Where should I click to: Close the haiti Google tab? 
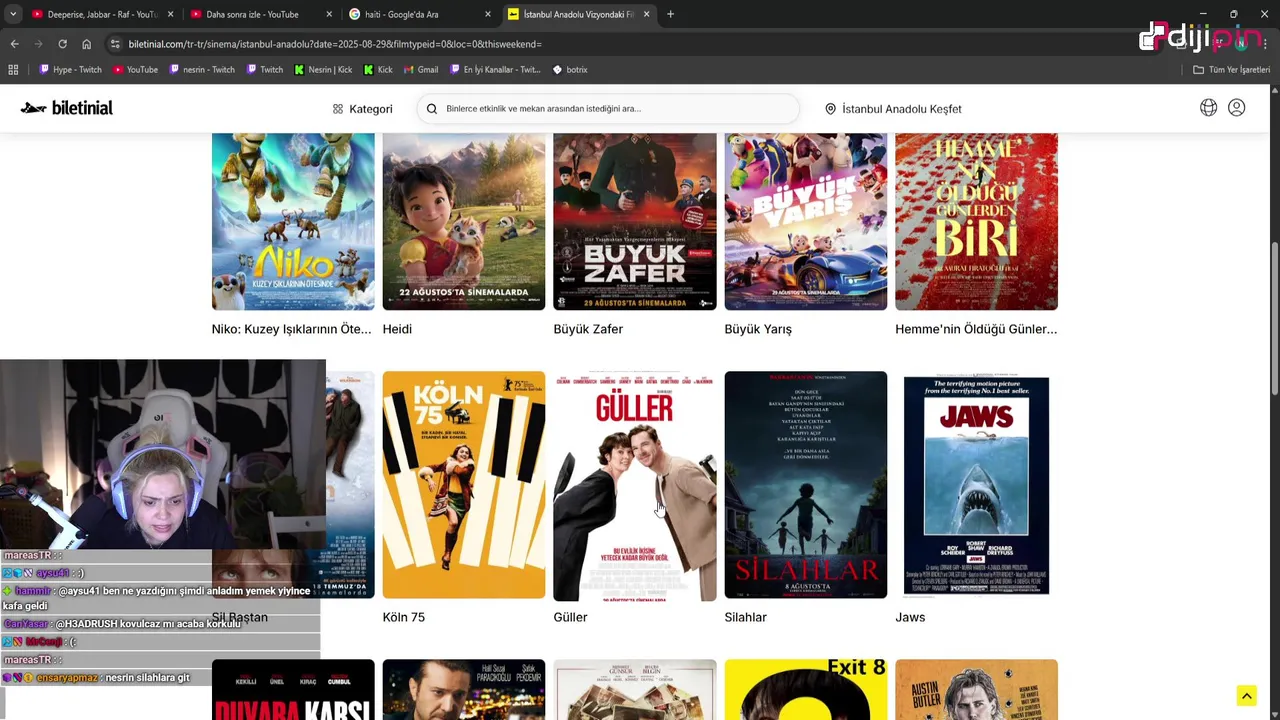point(488,14)
